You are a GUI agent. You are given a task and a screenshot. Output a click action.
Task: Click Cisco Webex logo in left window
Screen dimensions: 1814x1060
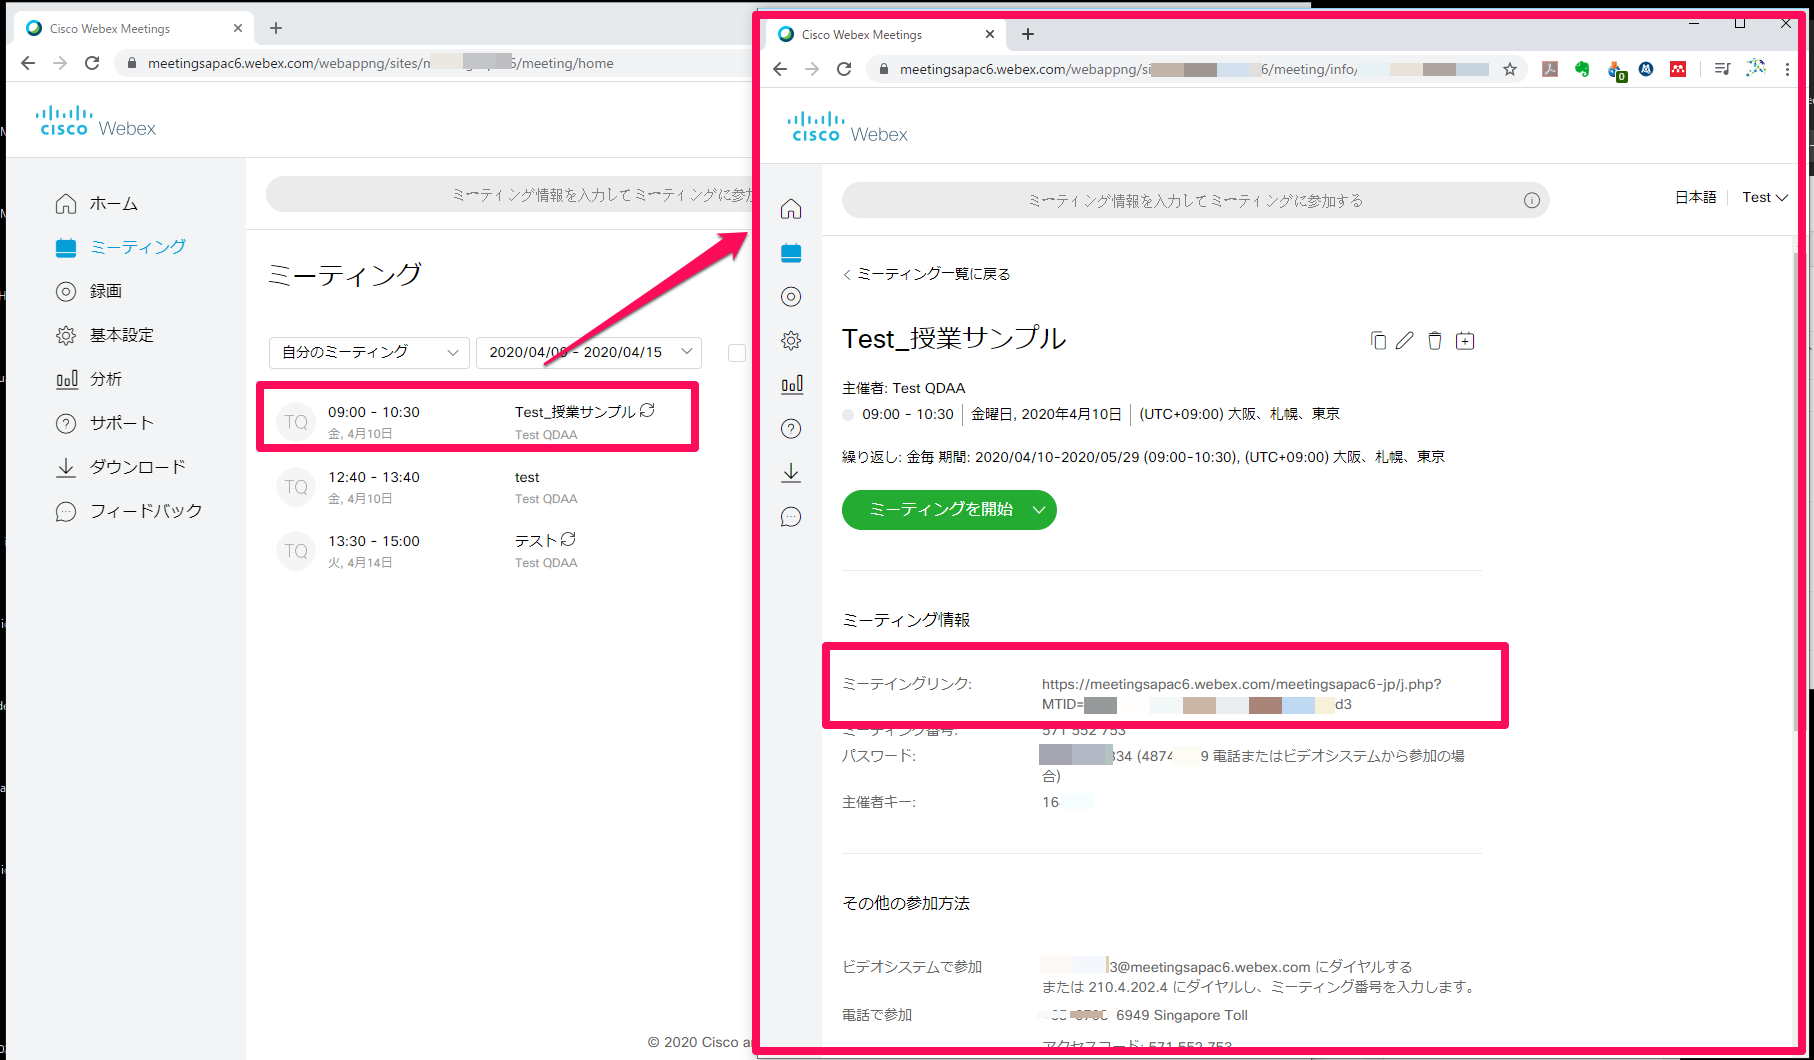pos(97,122)
